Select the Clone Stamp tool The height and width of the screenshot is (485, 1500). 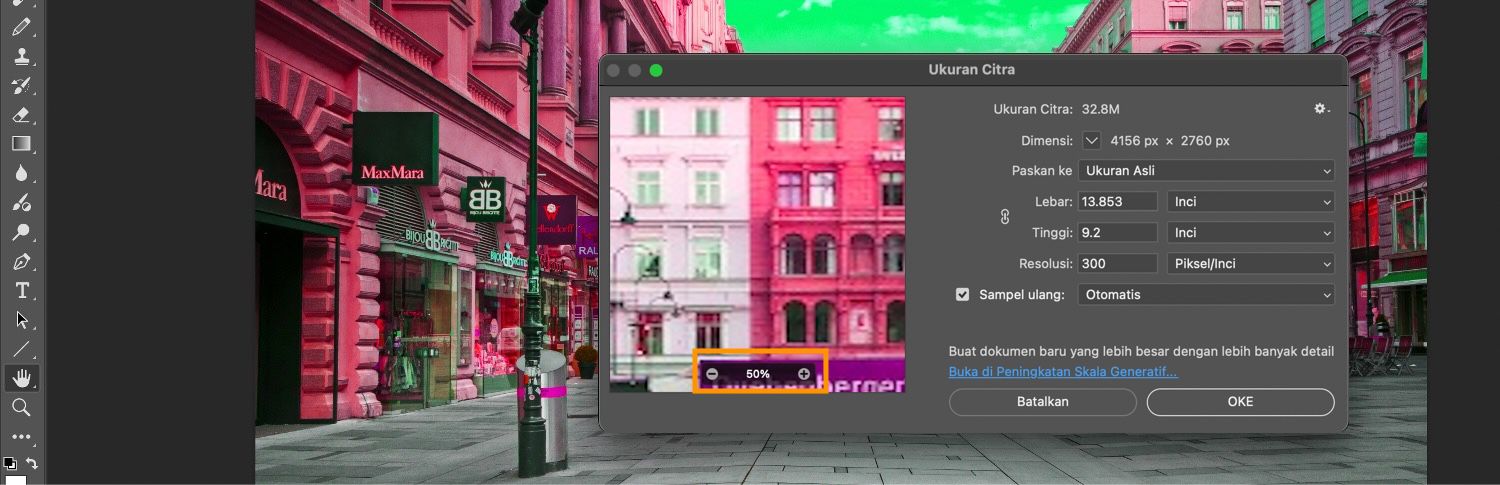(21, 57)
